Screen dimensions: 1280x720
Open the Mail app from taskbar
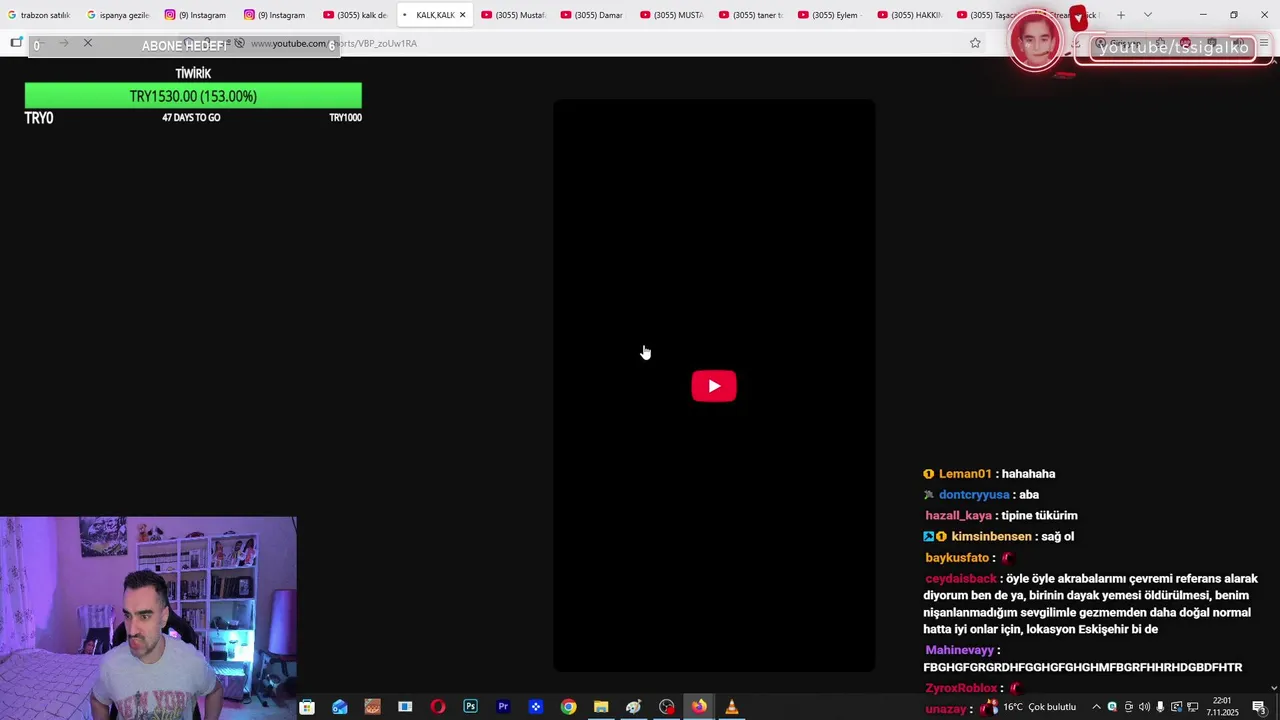click(340, 707)
